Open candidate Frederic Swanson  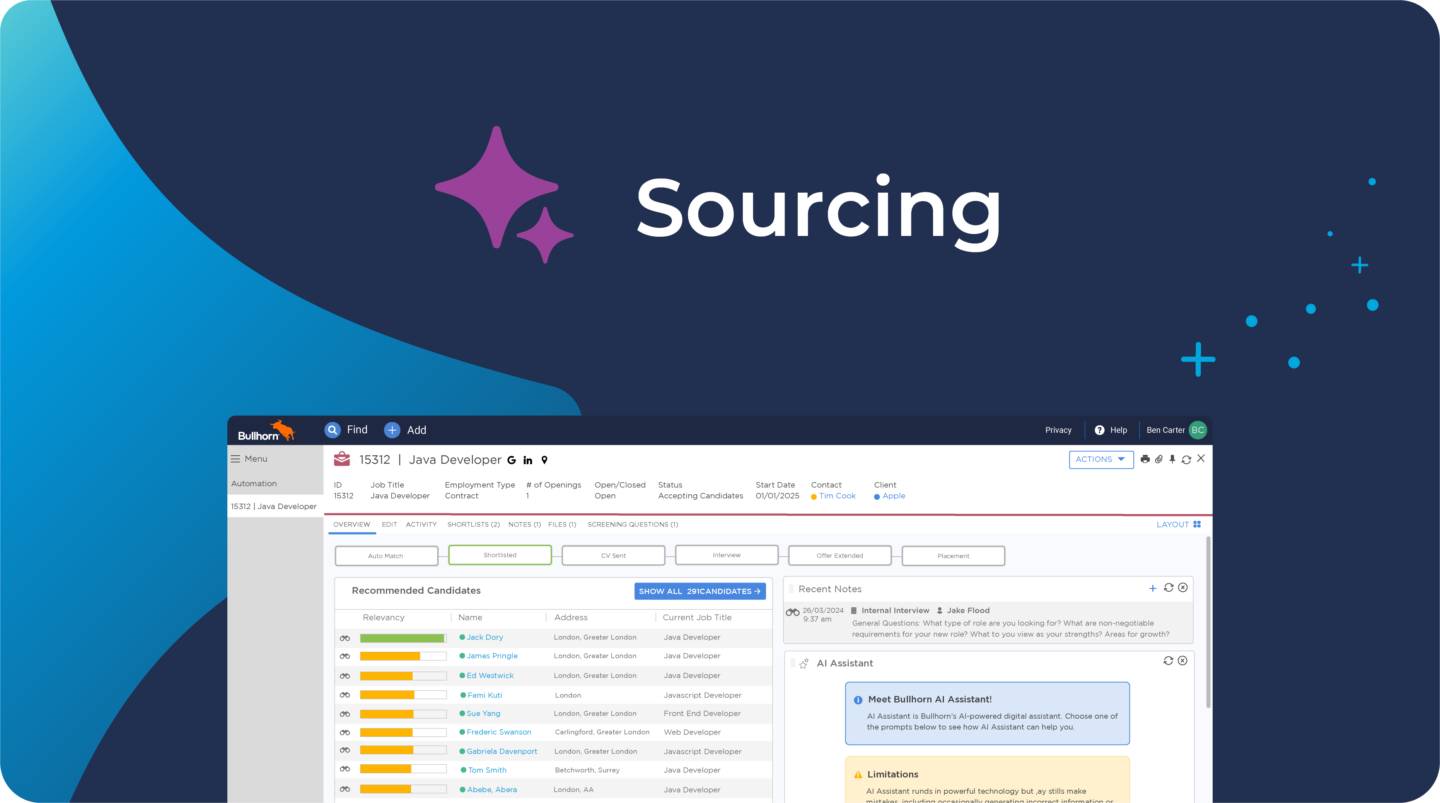pos(499,732)
